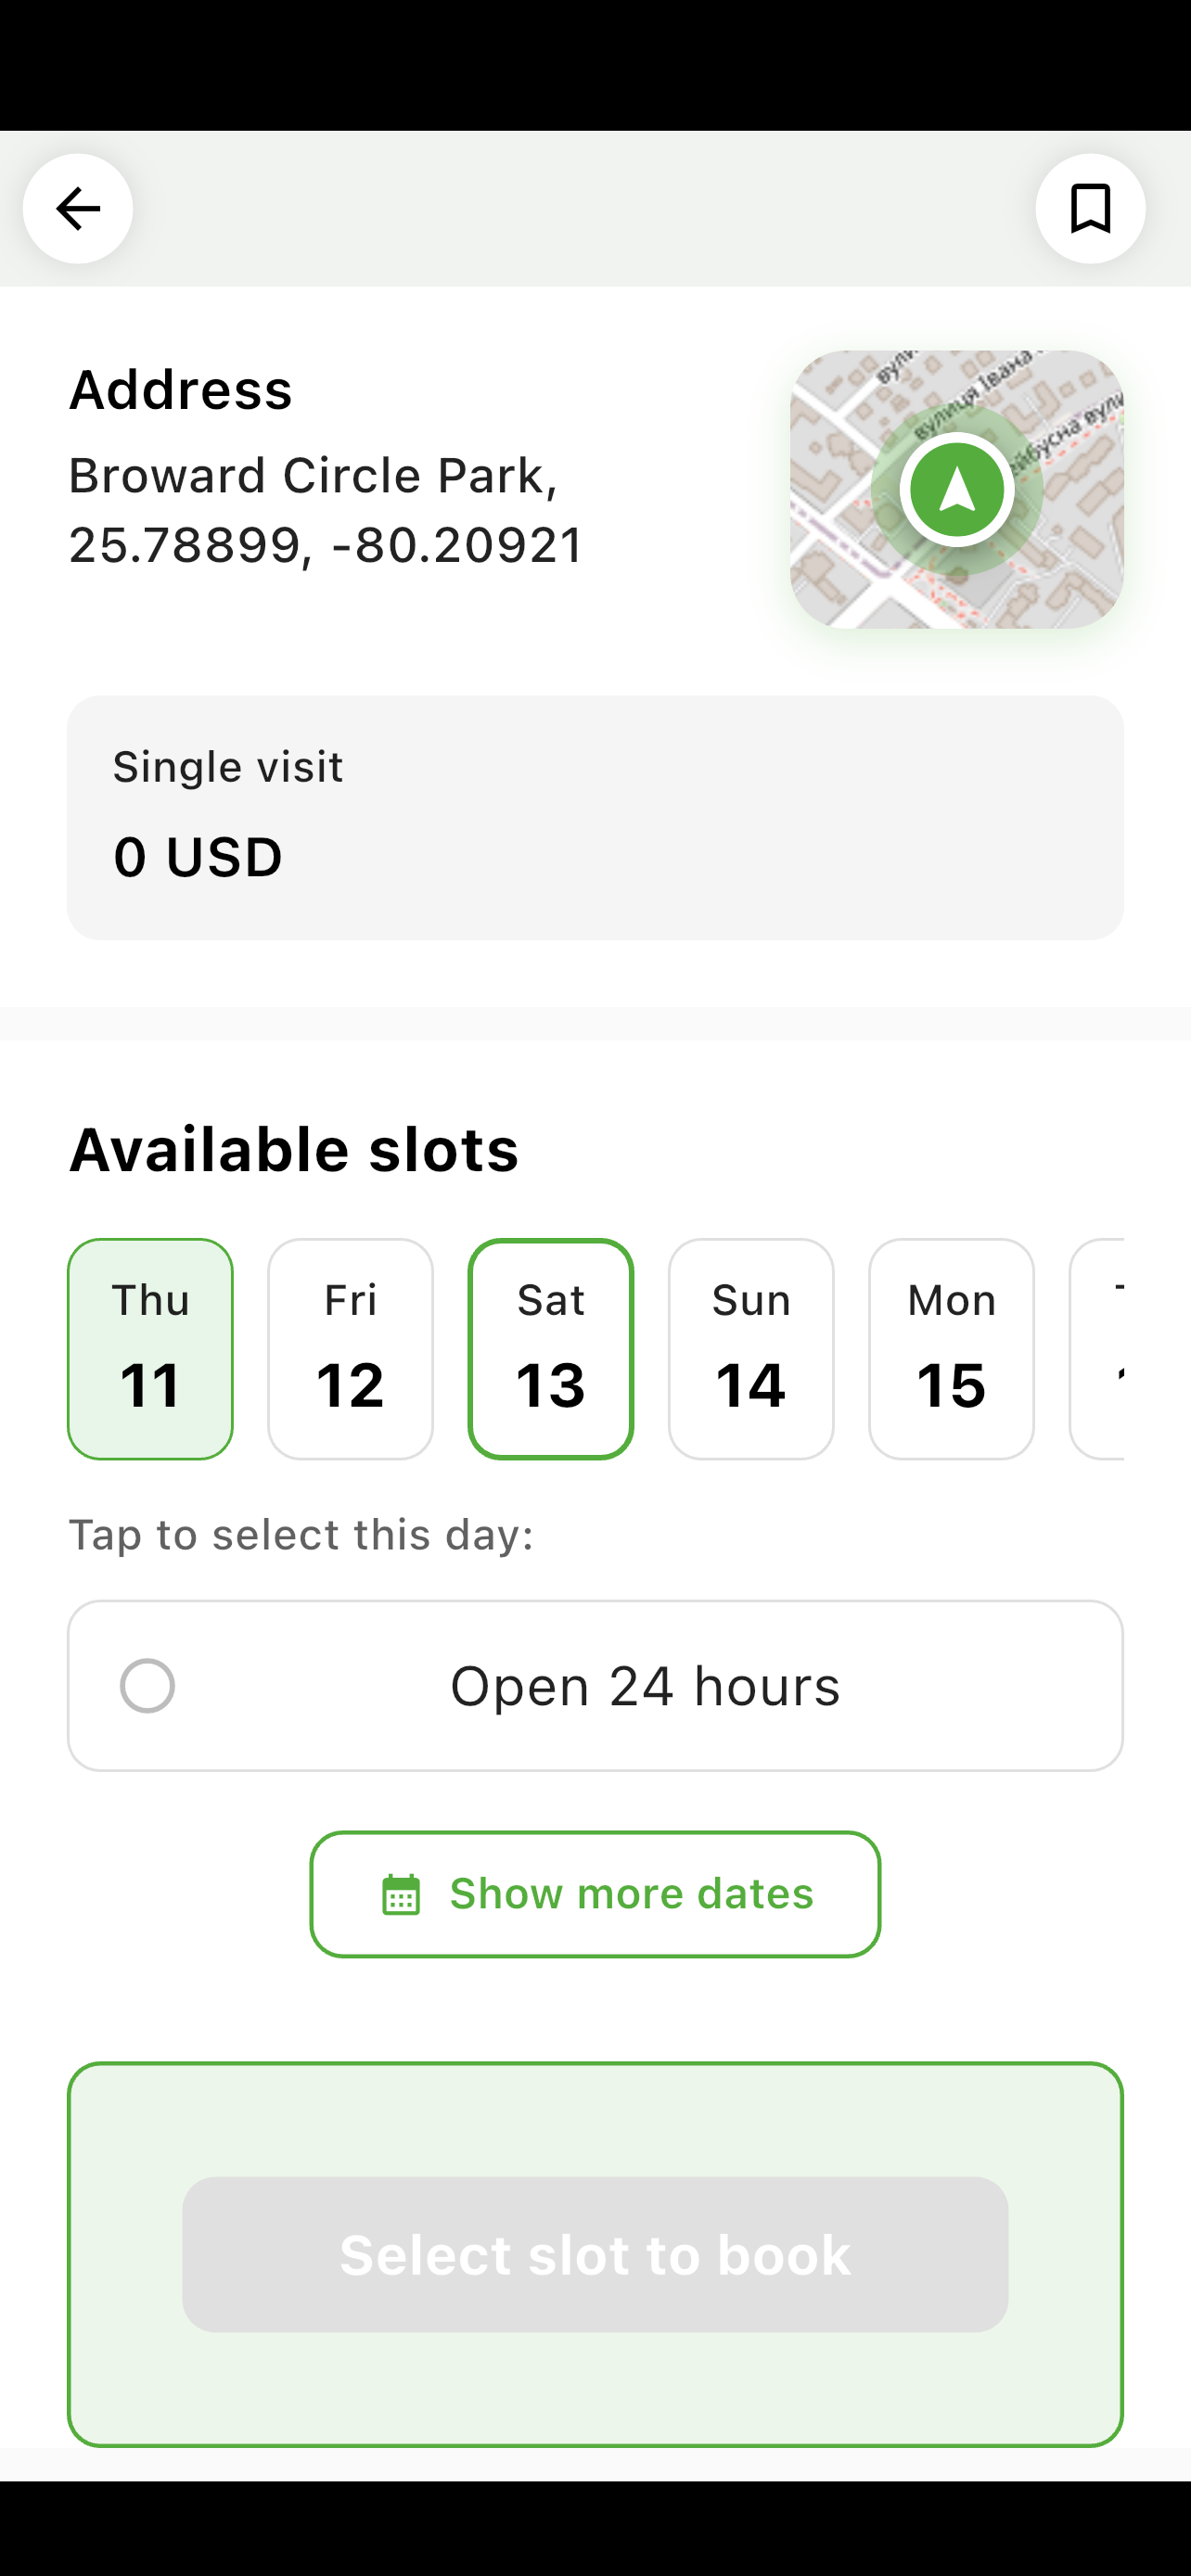Tap the Broward Circle Park address text
The width and height of the screenshot is (1191, 2576).
tap(326, 510)
